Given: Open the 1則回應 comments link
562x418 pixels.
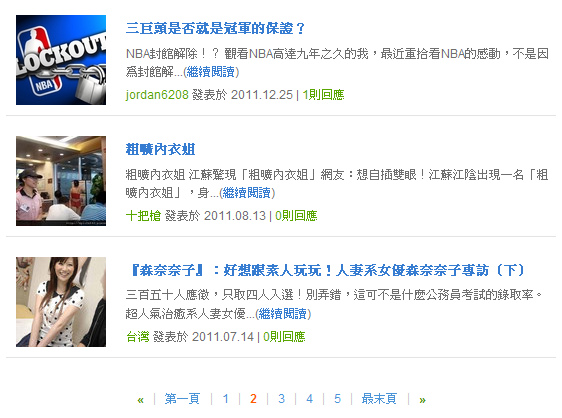Looking at the screenshot, I should 323,95.
